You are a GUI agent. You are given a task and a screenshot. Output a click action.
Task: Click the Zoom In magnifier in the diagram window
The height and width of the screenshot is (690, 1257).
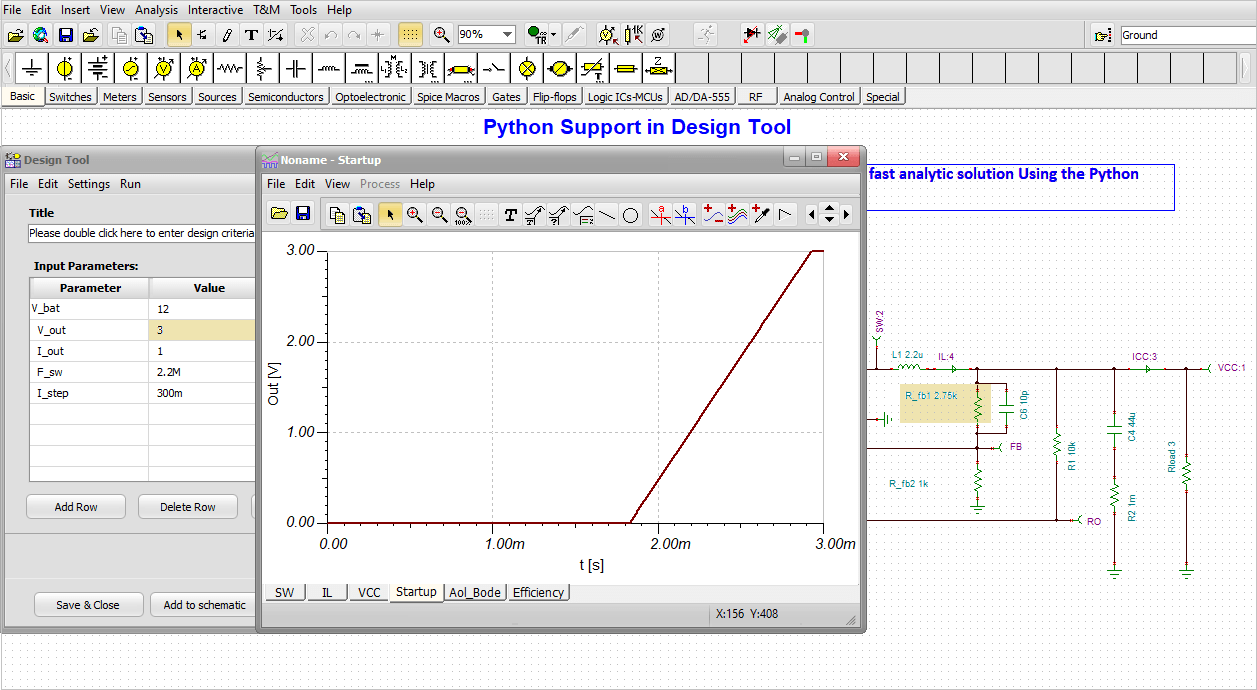414,214
